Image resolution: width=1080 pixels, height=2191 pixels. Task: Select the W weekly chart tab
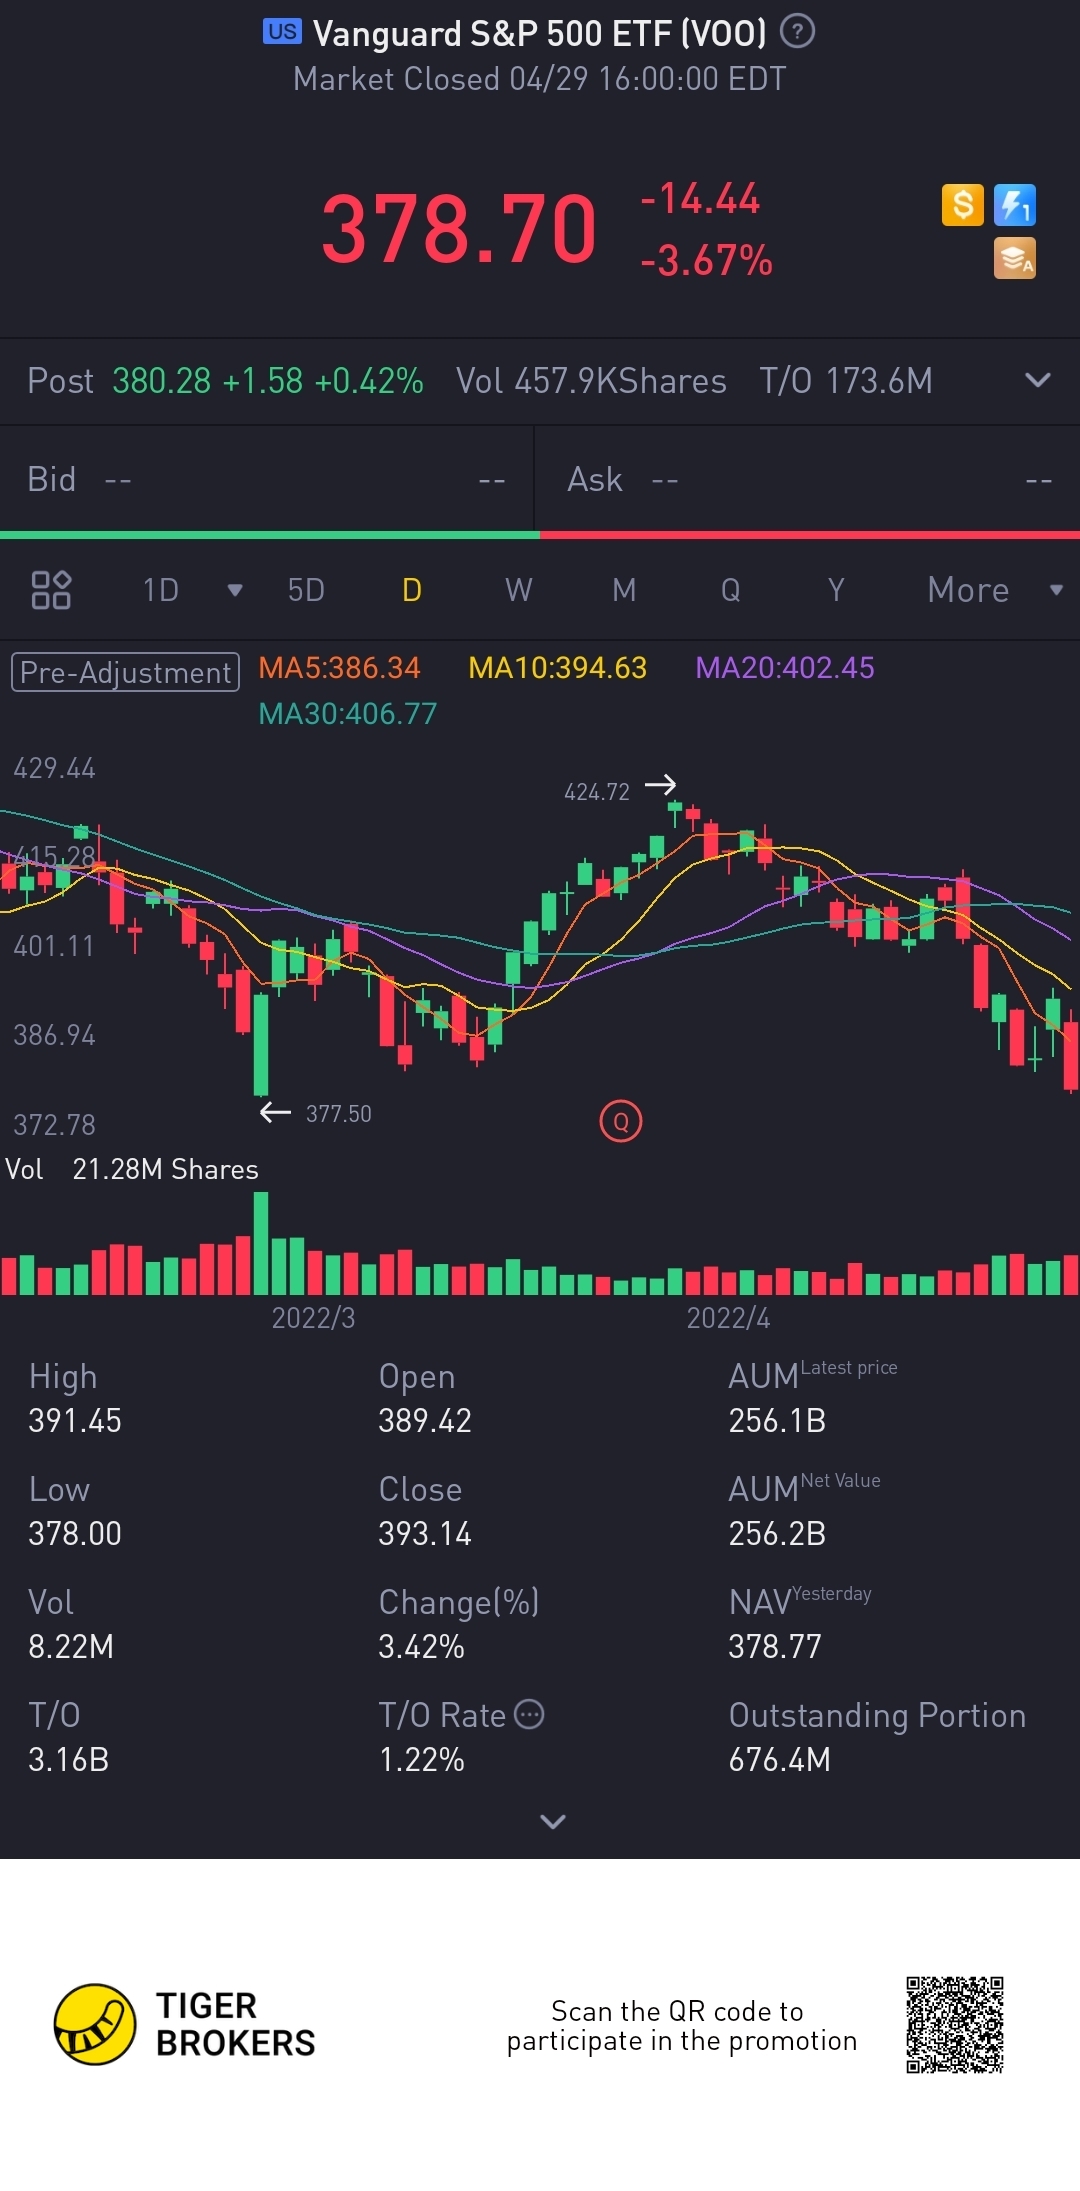(x=518, y=590)
